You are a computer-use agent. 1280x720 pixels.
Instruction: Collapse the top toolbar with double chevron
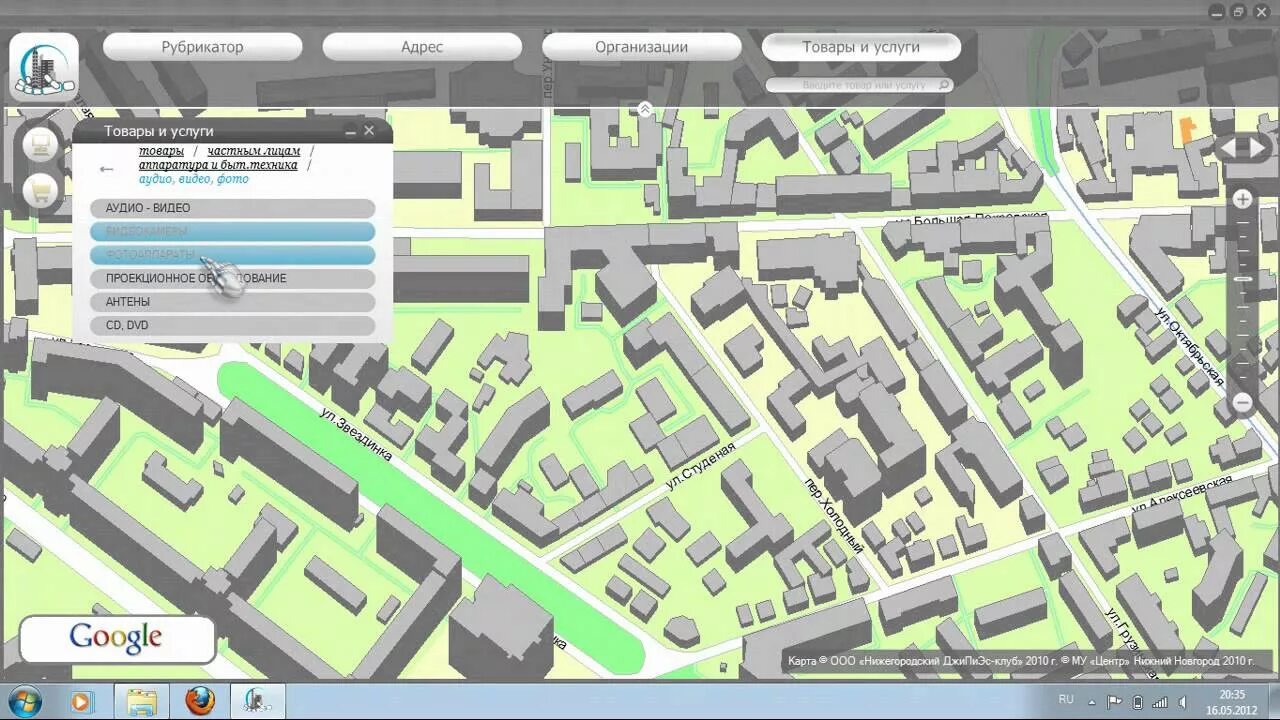pos(645,108)
